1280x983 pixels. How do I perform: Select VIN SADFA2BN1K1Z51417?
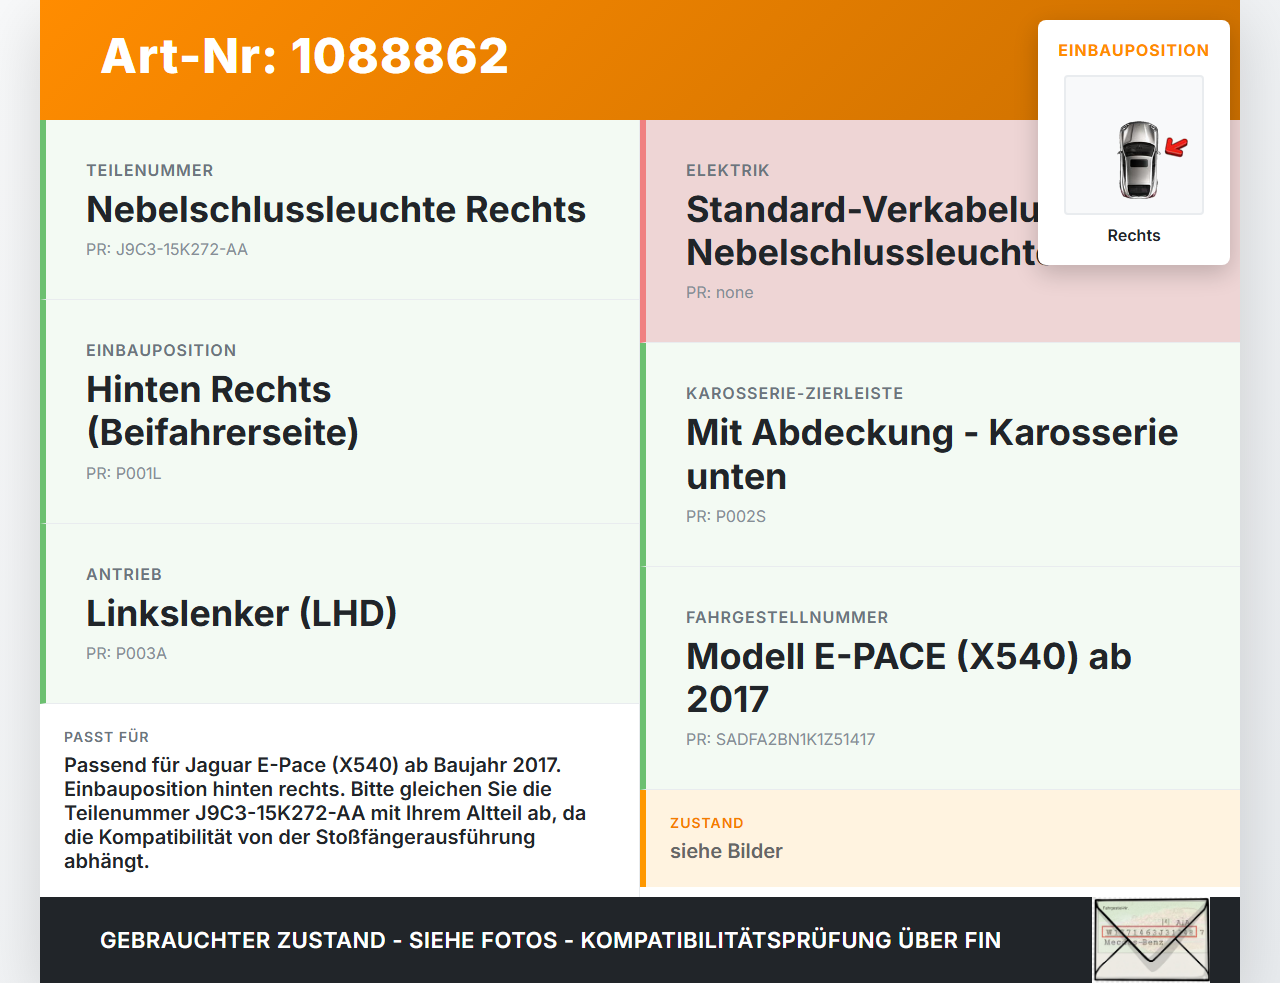click(781, 739)
